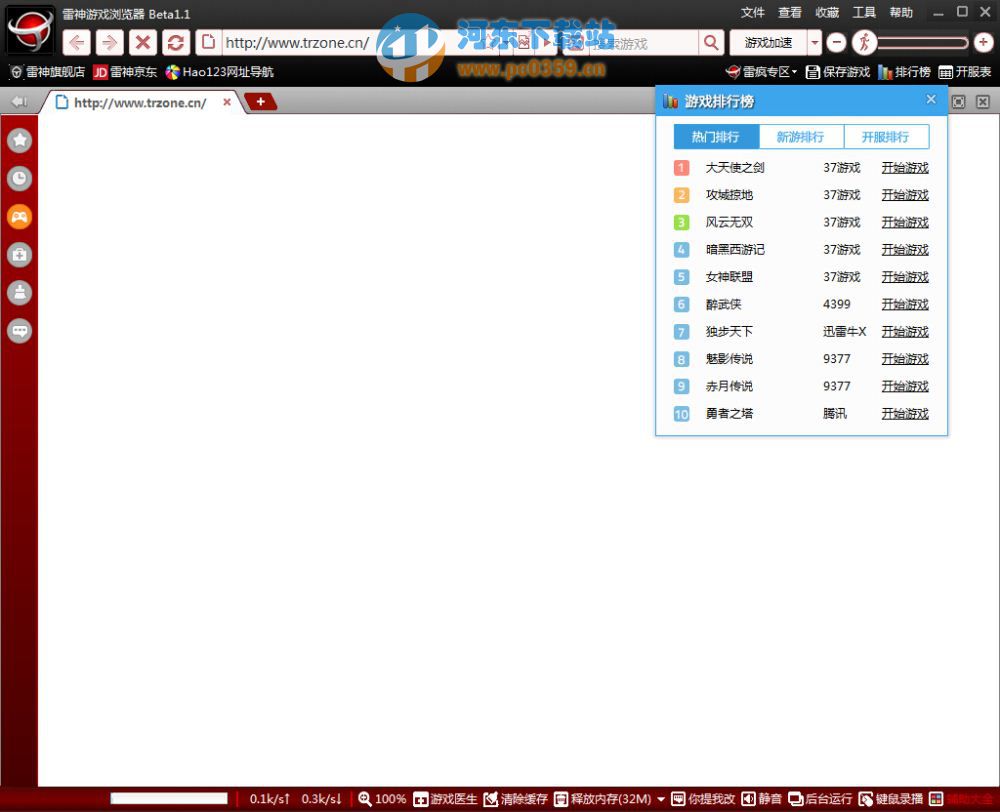This screenshot has width=1000, height=812.
Task: Open the 收藏 menu
Action: 827,13
